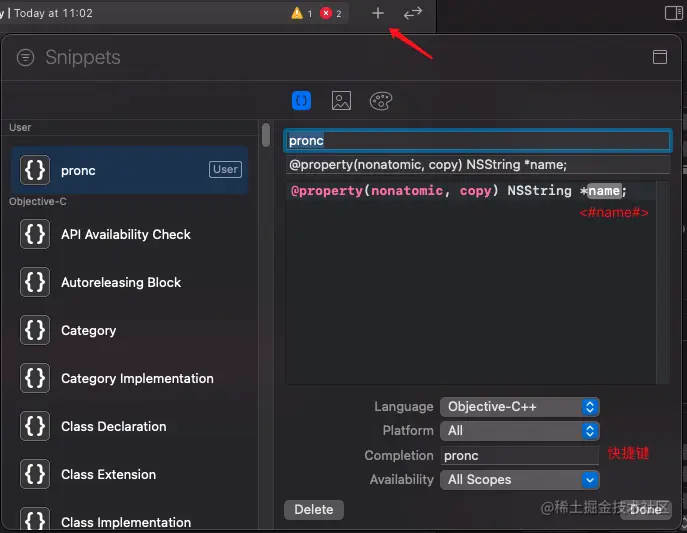
Task: Click the yellow warning indicator icon
Action: (x=297, y=13)
